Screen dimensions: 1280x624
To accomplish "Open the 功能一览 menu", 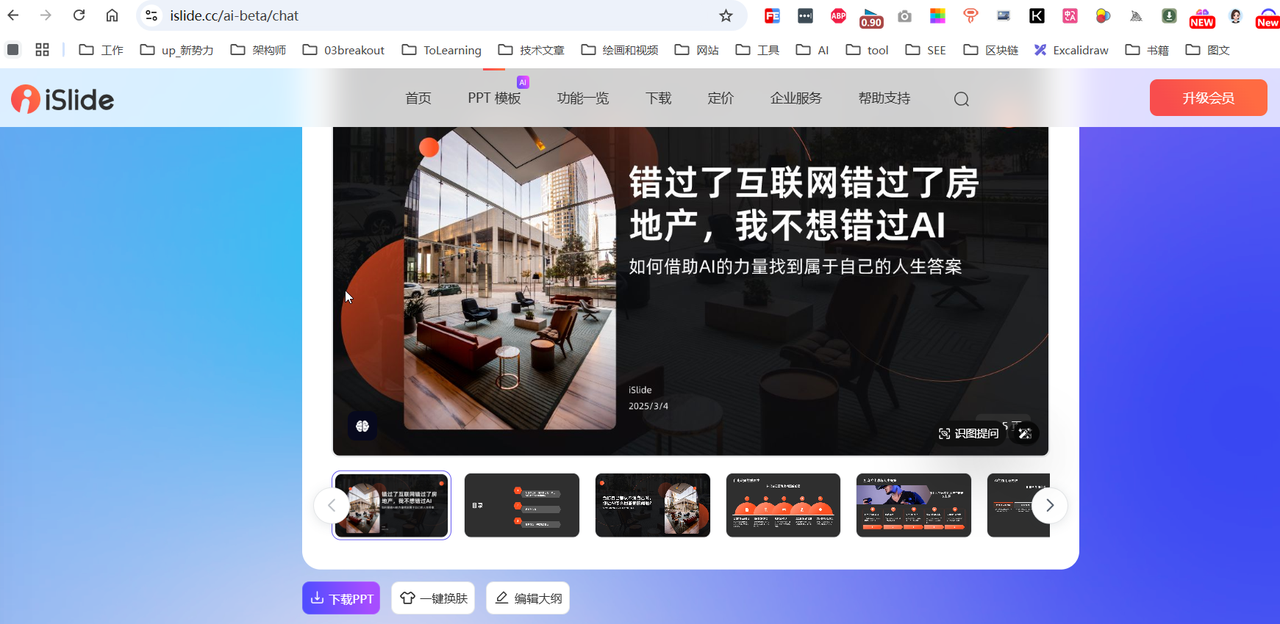I will 583,98.
